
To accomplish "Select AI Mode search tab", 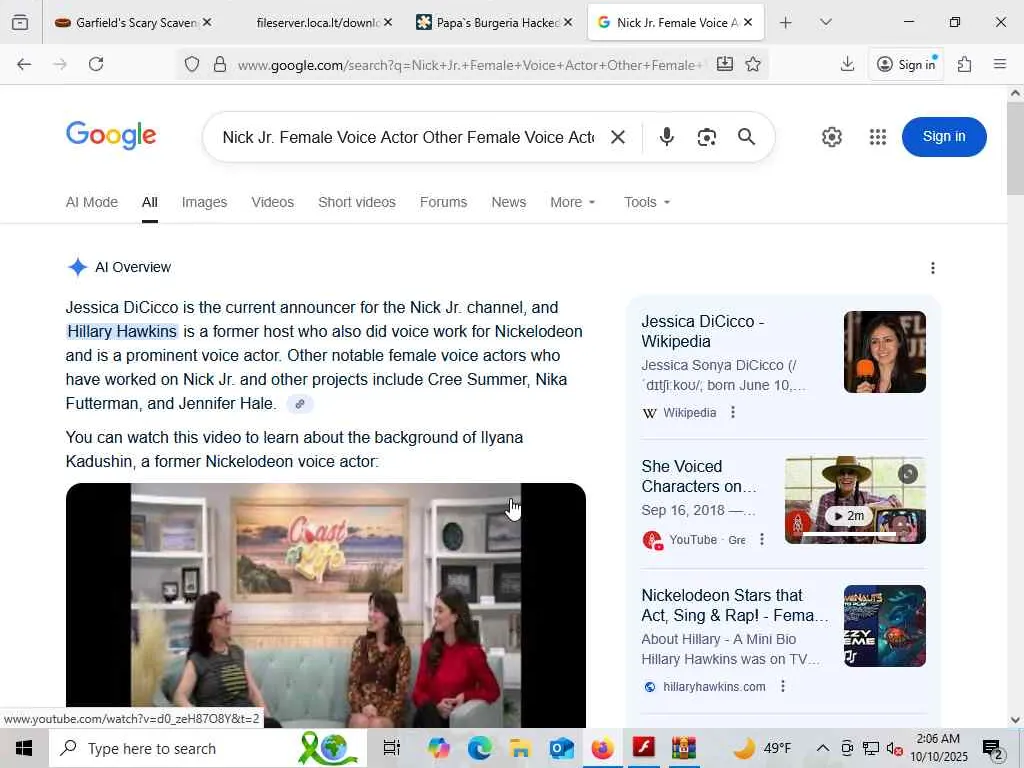I will pyautogui.click(x=91, y=202).
